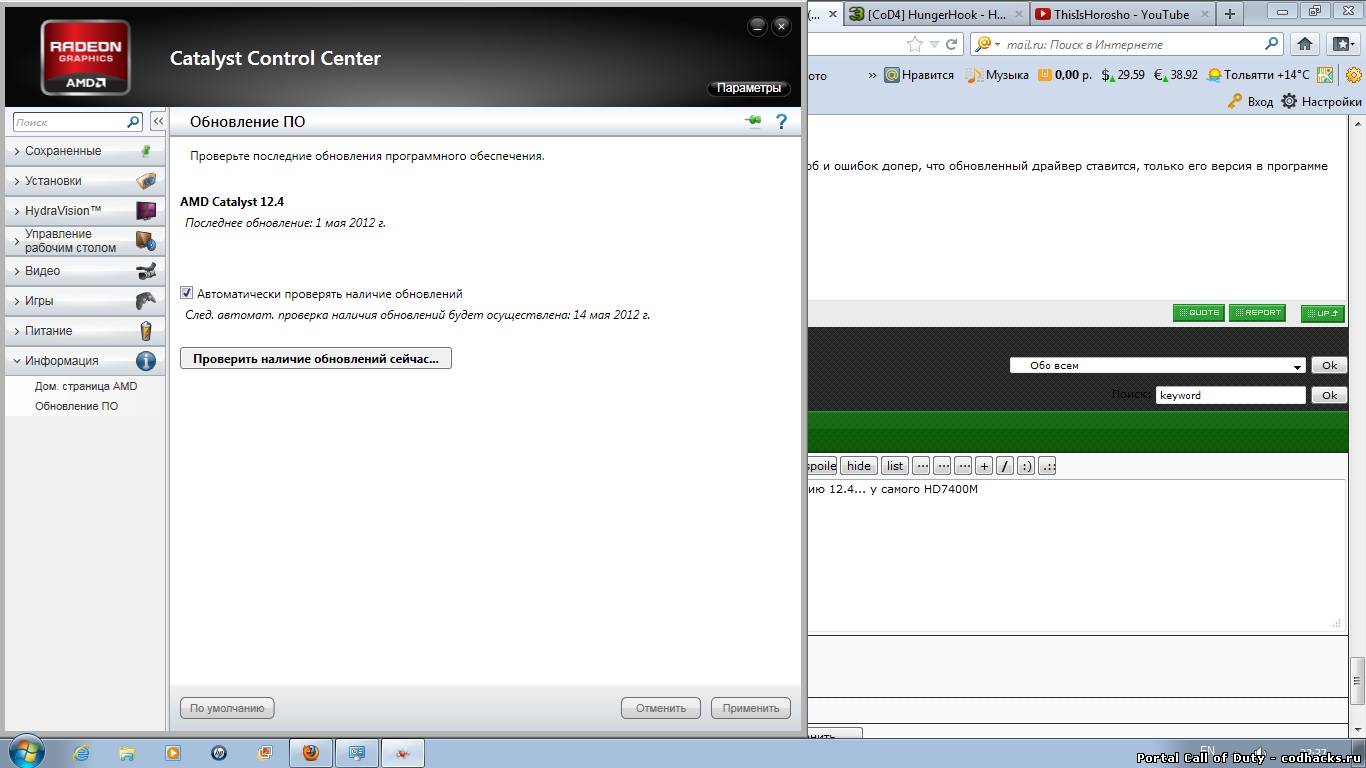Screen dimensions: 1366x768
Task: Expand the HydraVision™ category
Action: pos(63,211)
